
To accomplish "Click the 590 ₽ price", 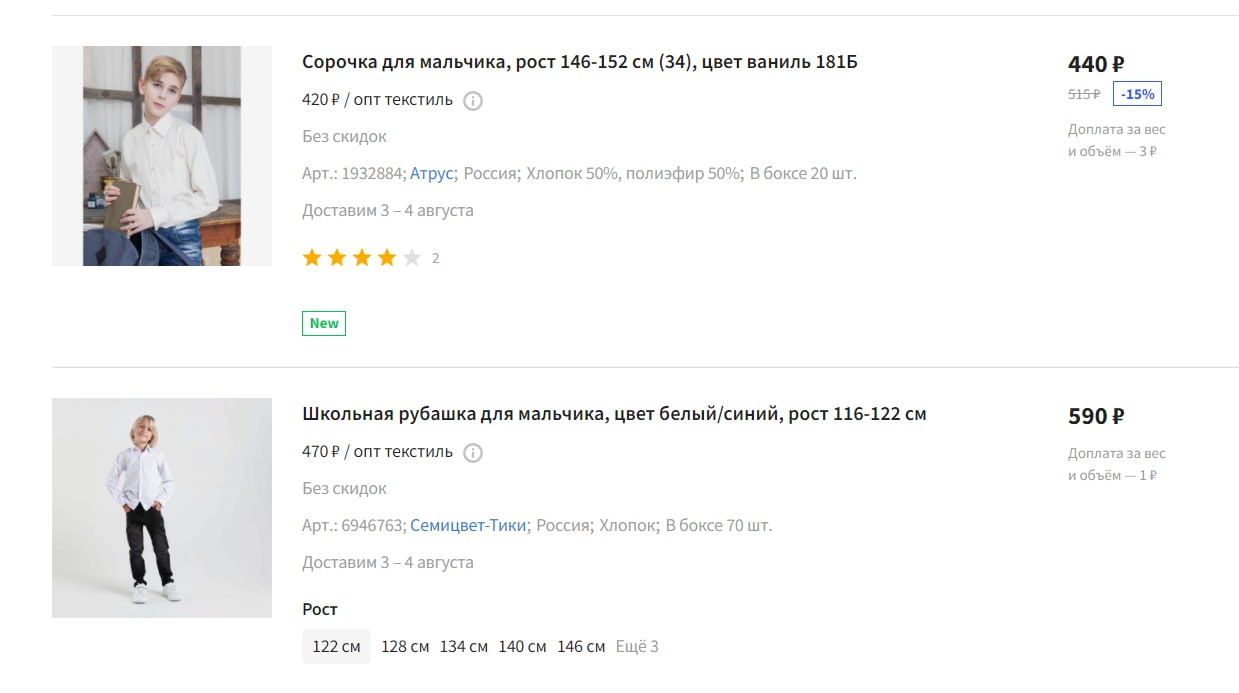I will coord(1096,416).
